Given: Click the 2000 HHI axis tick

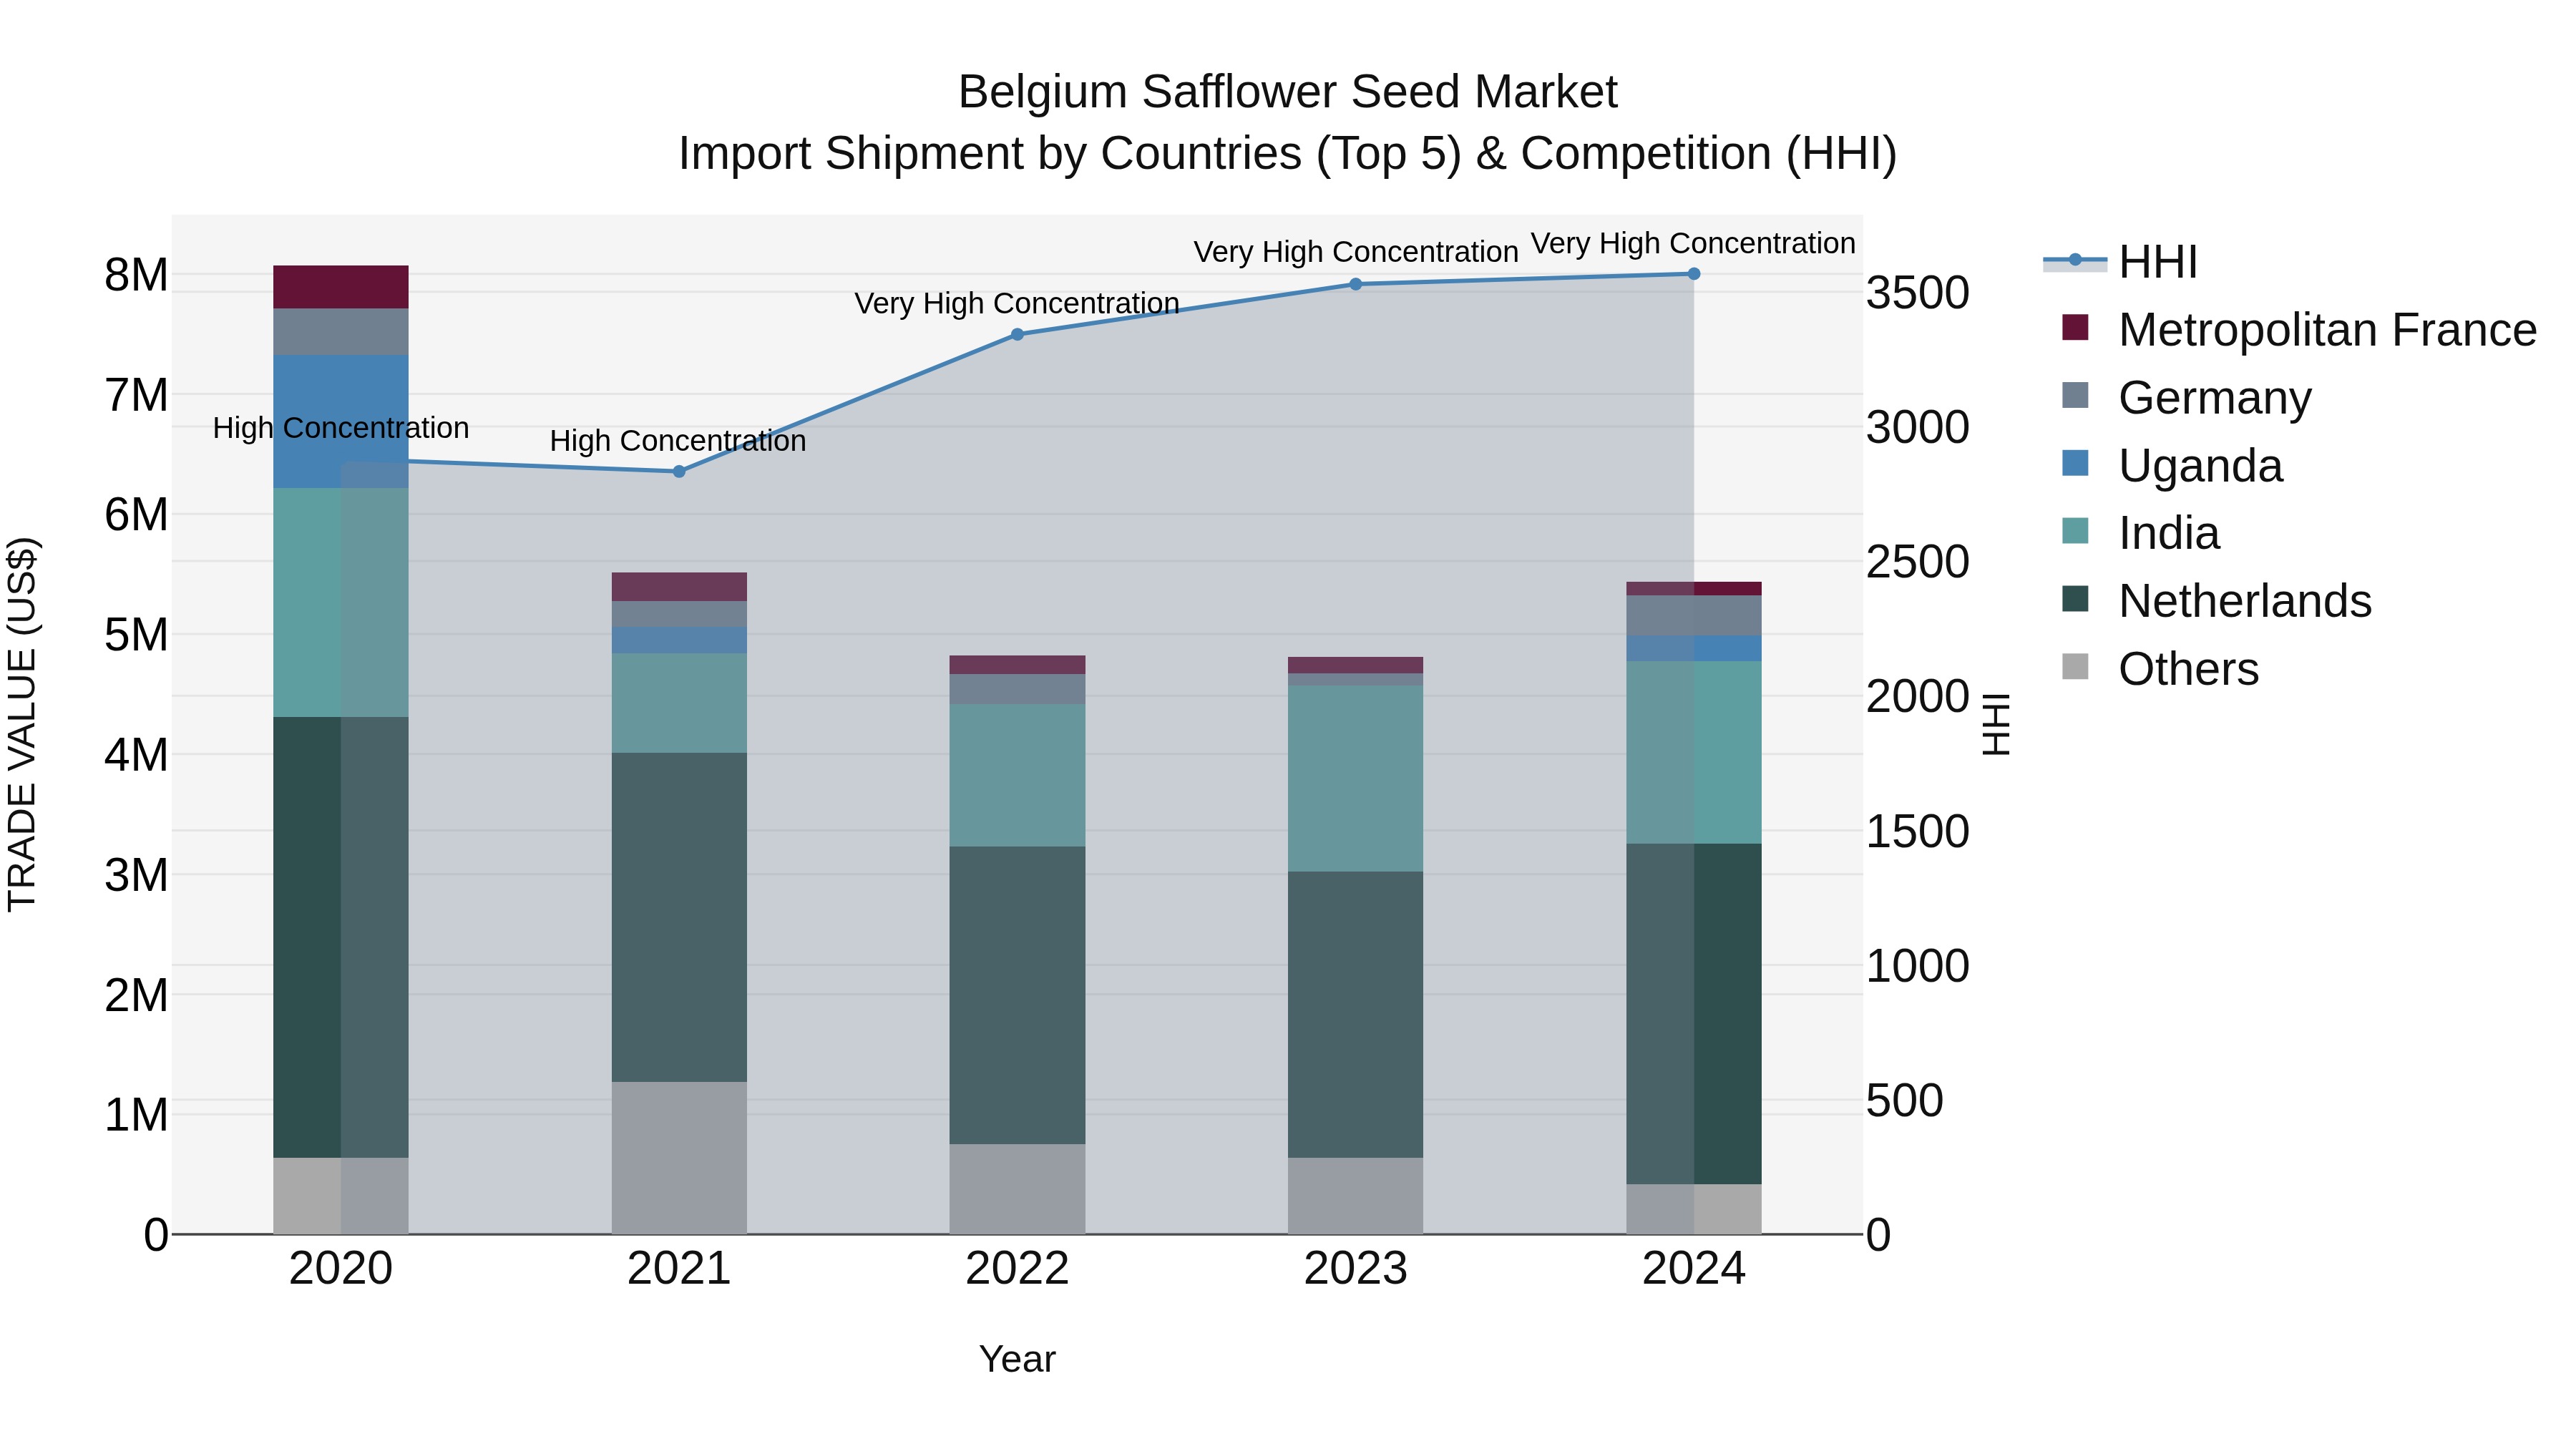Looking at the screenshot, I should [x=1918, y=696].
